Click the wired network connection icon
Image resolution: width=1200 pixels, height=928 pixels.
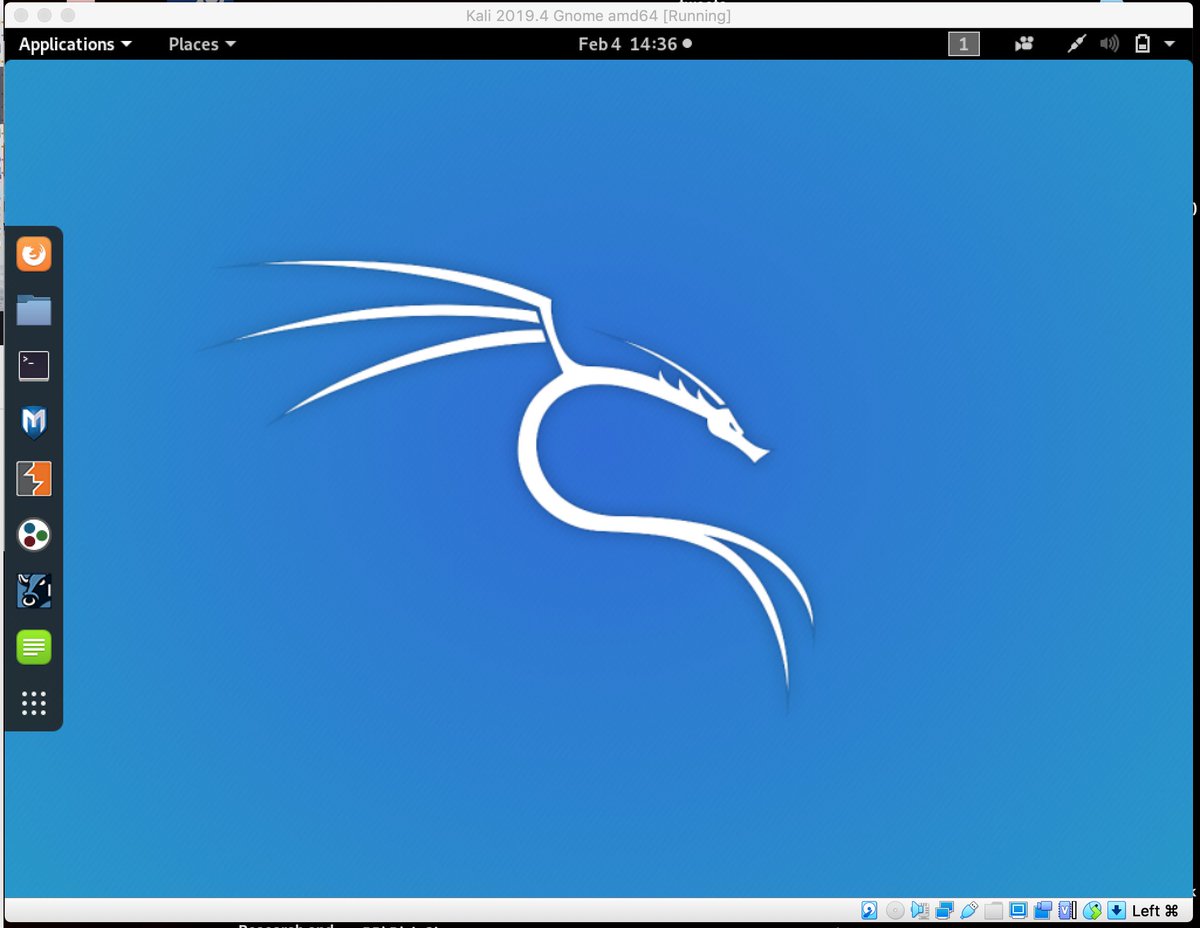click(x=1076, y=44)
